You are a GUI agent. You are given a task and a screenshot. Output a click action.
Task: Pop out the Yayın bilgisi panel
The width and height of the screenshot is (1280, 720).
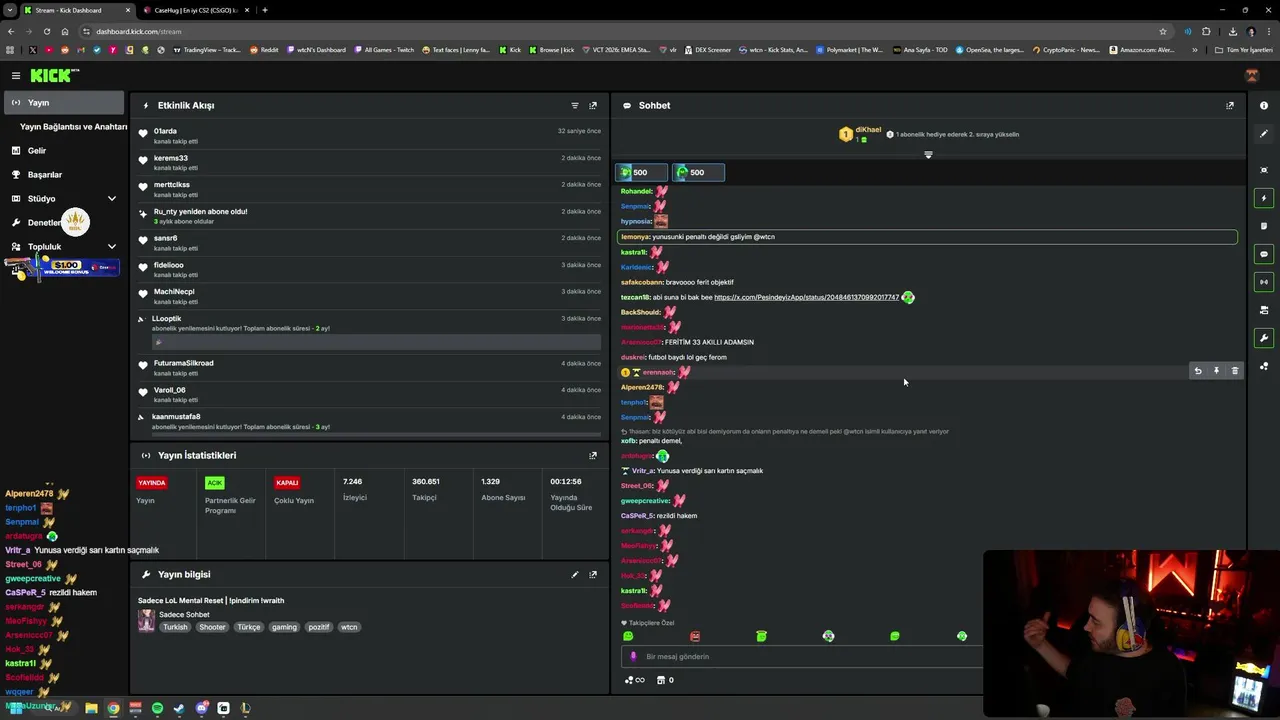pos(593,574)
